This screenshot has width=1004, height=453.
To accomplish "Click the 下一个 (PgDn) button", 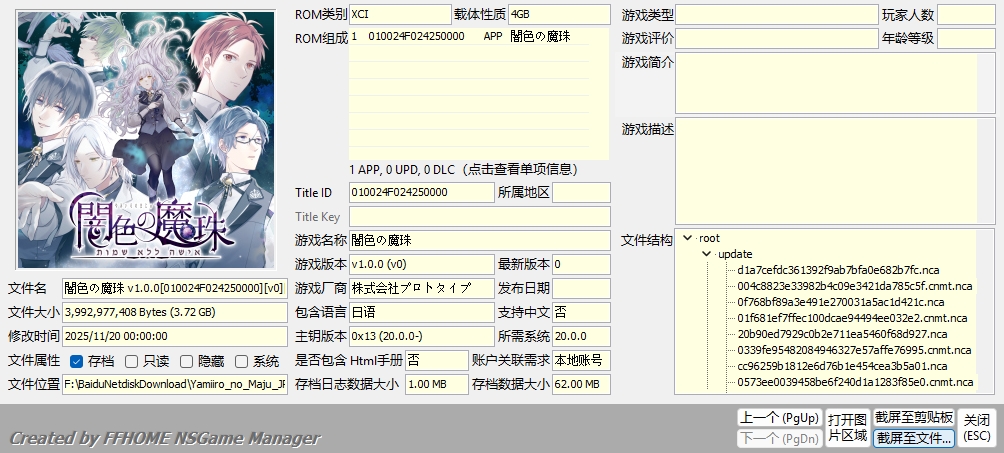I will (x=779, y=438).
